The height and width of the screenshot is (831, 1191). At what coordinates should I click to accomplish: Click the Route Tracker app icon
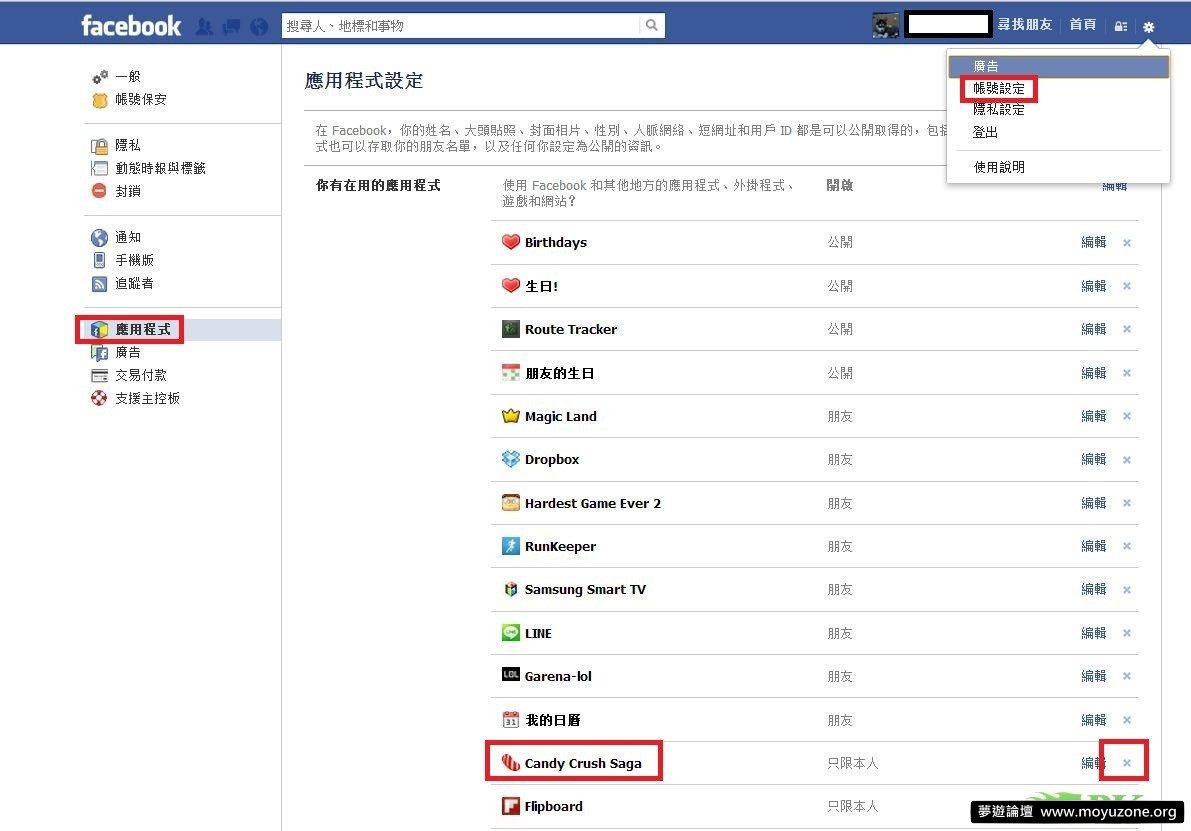coord(510,329)
